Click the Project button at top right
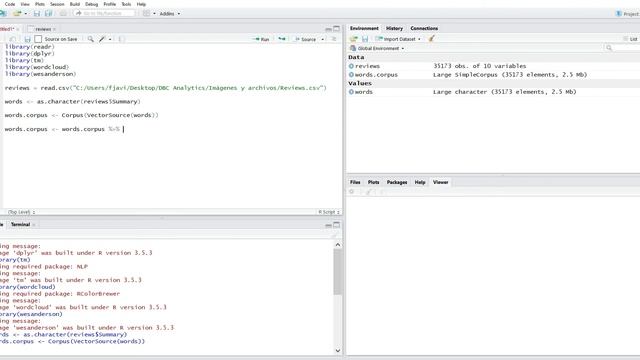The image size is (640, 360). 627,13
